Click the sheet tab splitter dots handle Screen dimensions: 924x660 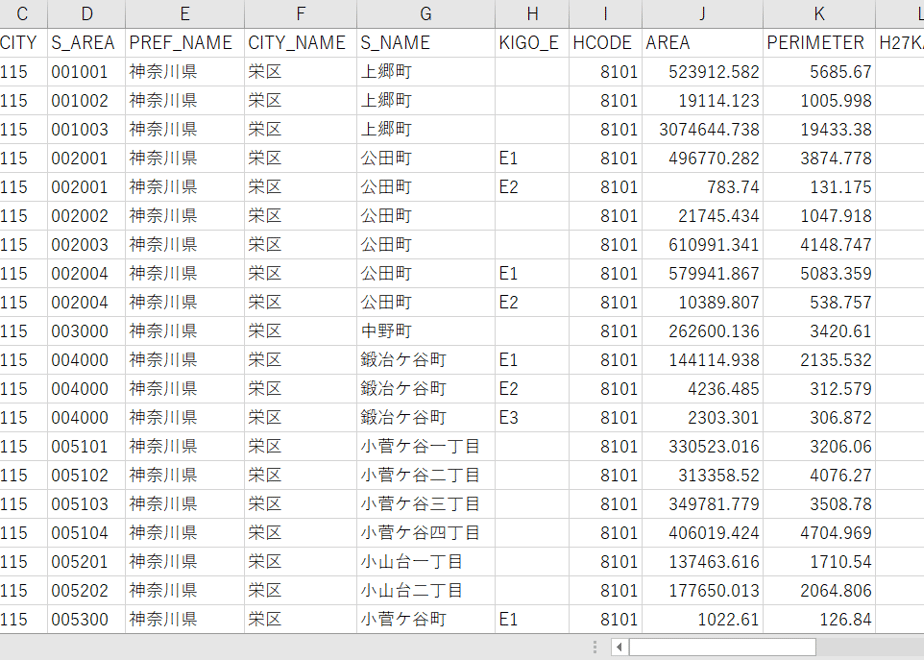tap(595, 647)
